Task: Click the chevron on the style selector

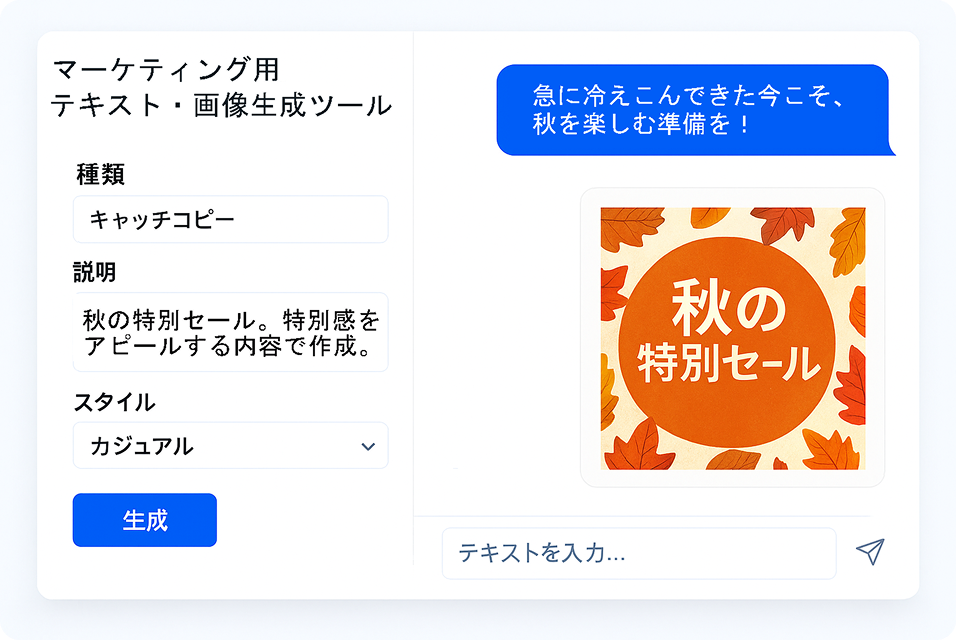Action: (x=370, y=446)
